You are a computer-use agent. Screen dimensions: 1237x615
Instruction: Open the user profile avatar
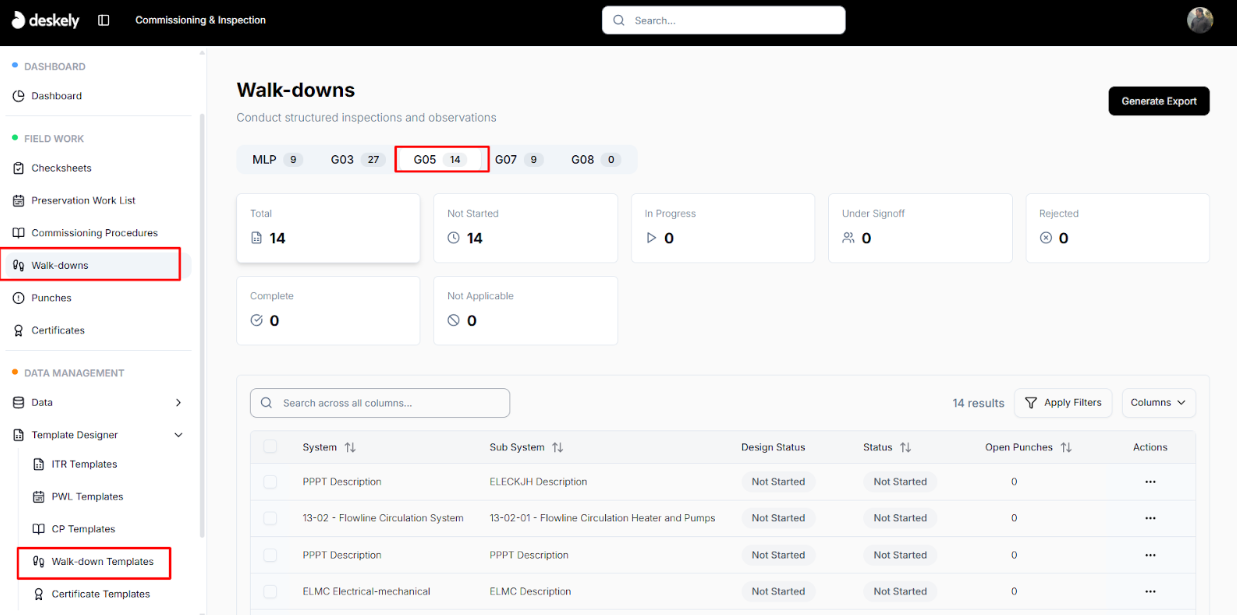pyautogui.click(x=1199, y=20)
